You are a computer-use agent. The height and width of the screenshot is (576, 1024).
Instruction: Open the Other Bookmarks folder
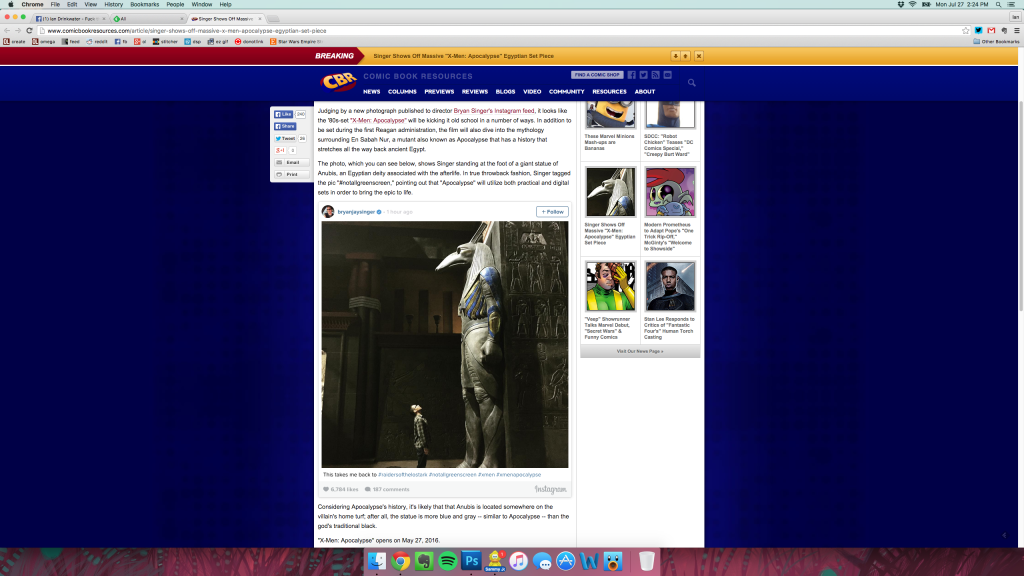pyautogui.click(x=996, y=41)
